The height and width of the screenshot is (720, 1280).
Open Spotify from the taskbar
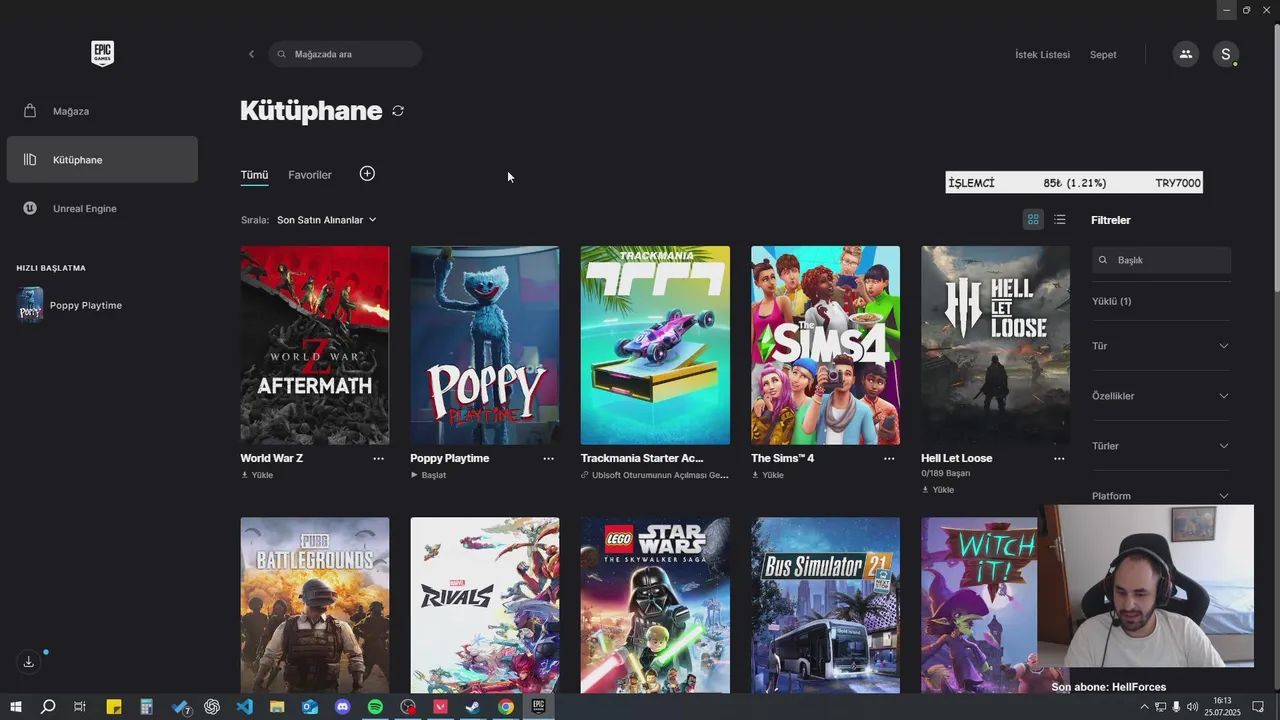pos(375,707)
